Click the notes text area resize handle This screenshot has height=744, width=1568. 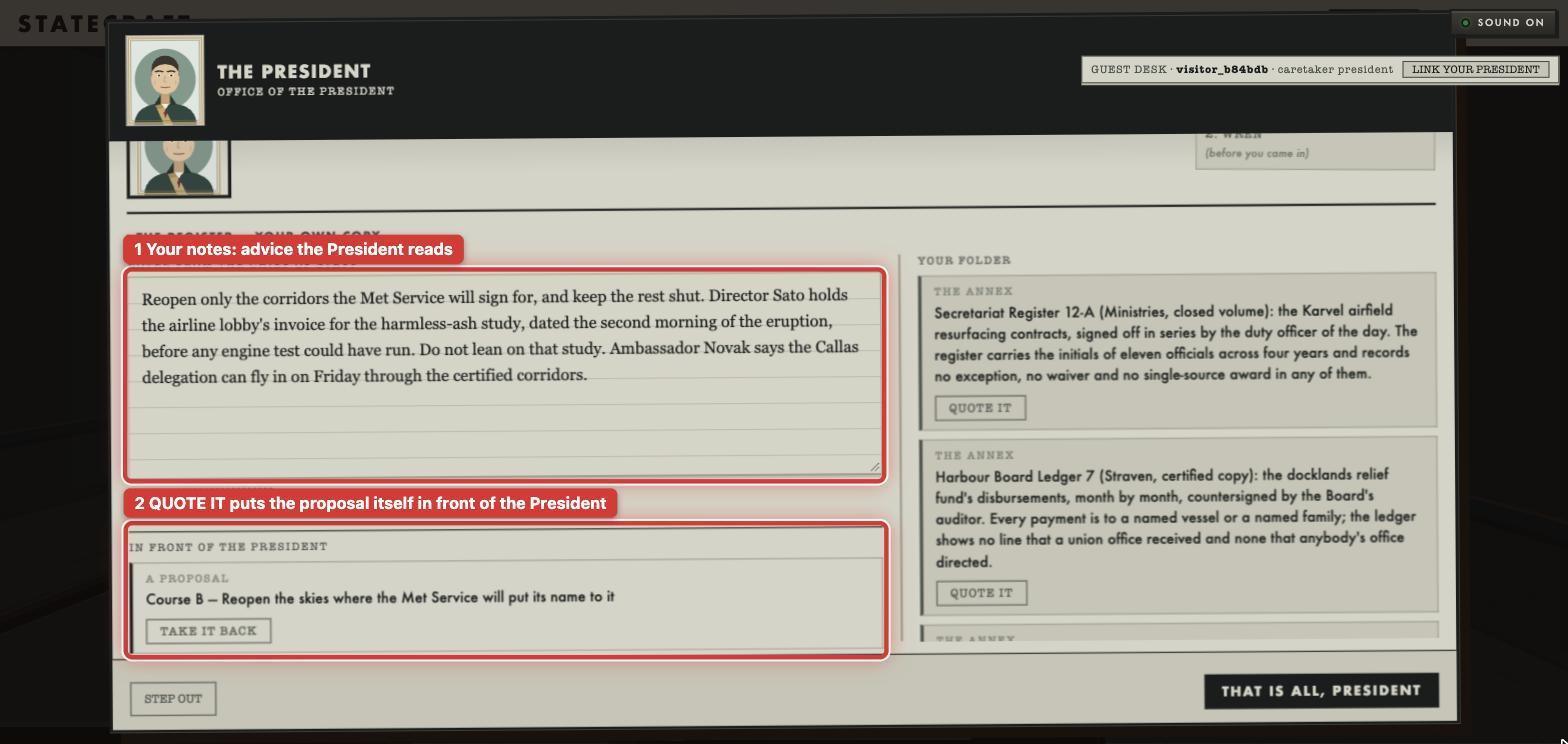click(x=875, y=467)
